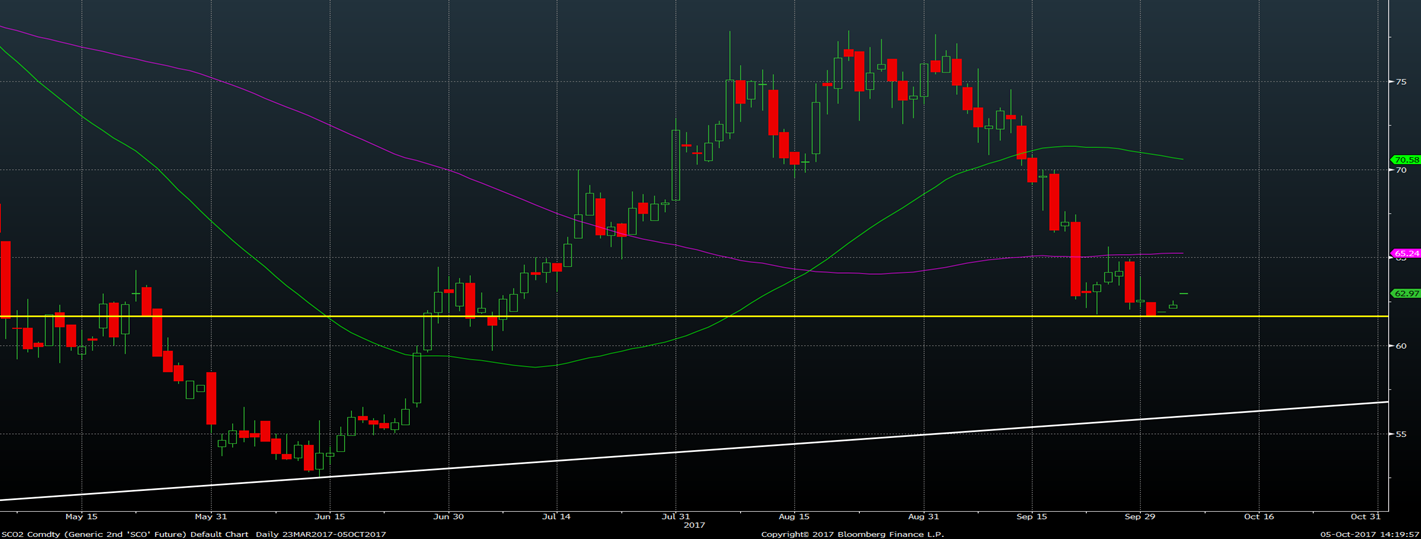This screenshot has width=1421, height=539.
Task: Click the 2017 year label on time axis
Action: (695, 525)
